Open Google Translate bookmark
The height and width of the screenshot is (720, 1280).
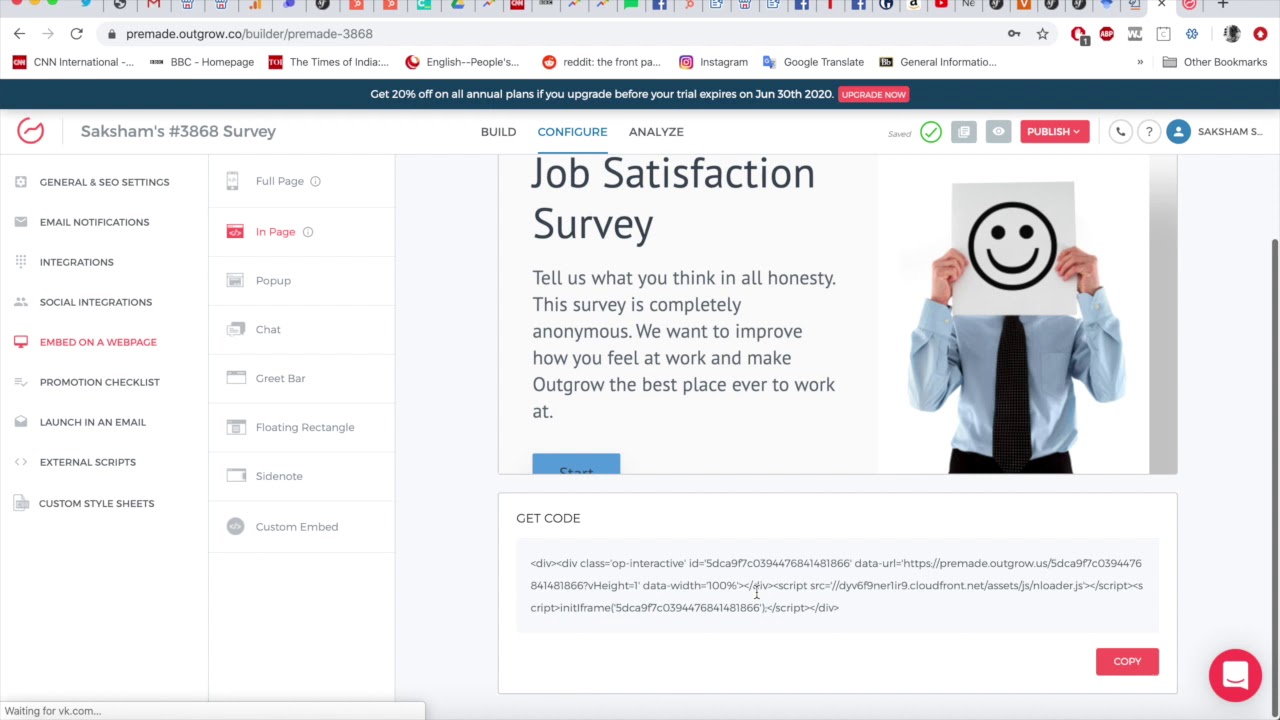(x=813, y=62)
